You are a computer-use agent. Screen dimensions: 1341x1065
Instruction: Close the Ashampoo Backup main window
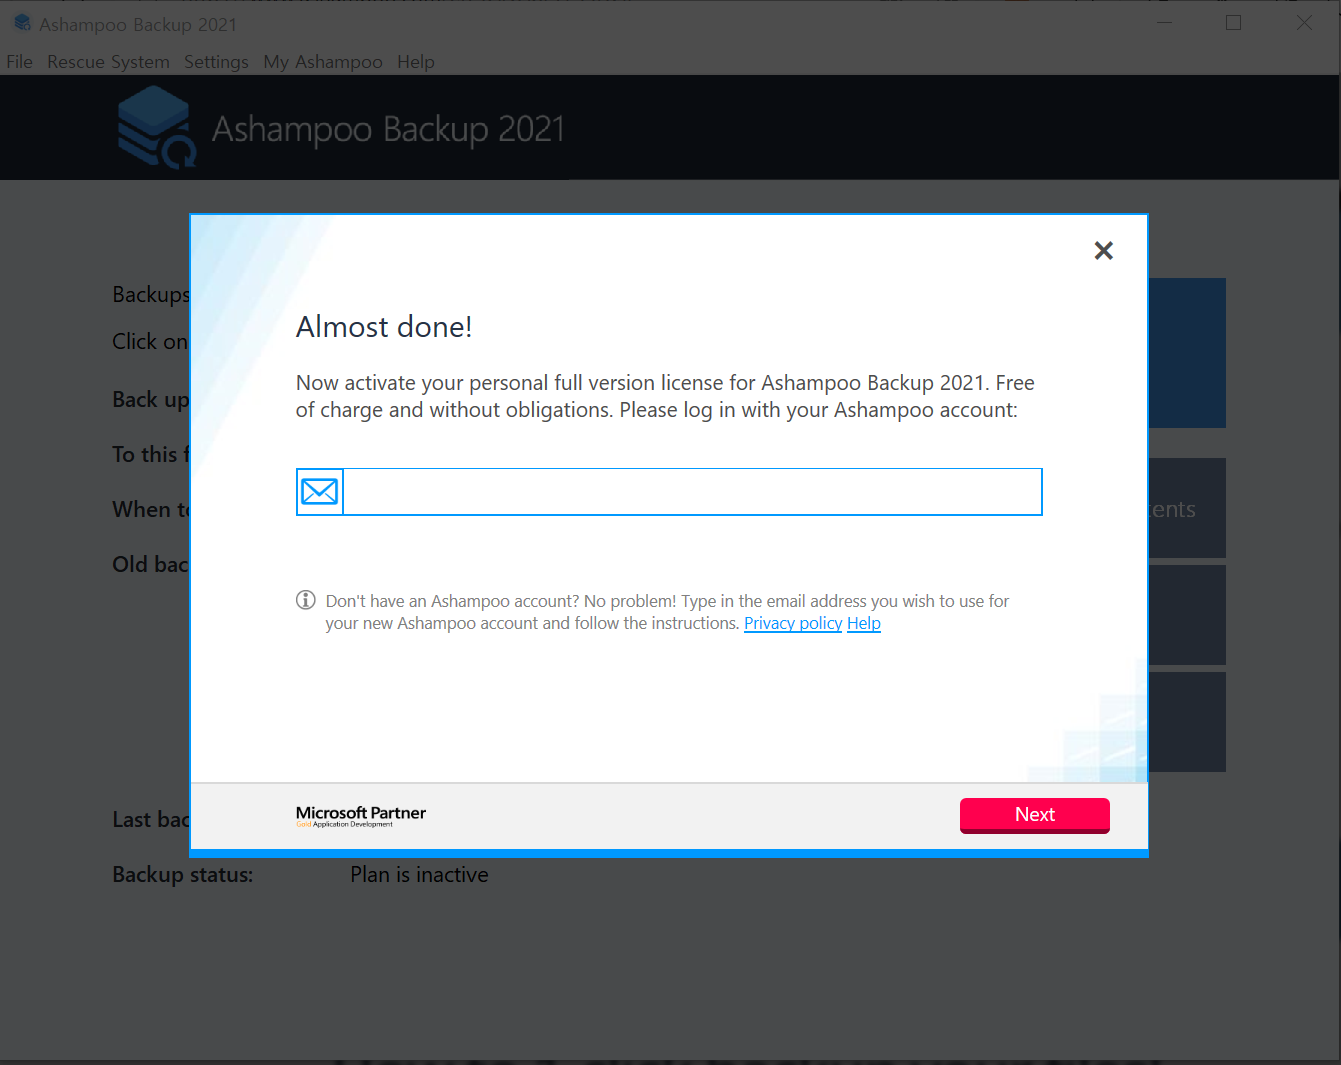point(1304,23)
